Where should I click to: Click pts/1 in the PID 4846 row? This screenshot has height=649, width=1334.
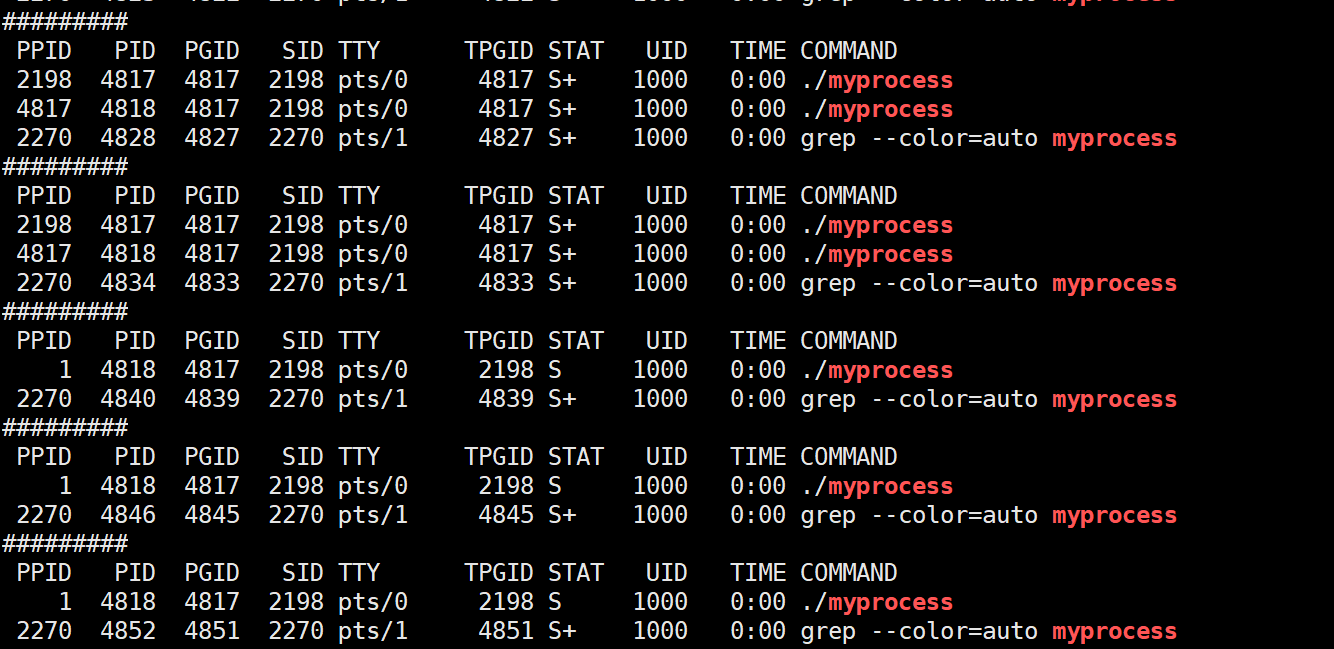tap(373, 515)
